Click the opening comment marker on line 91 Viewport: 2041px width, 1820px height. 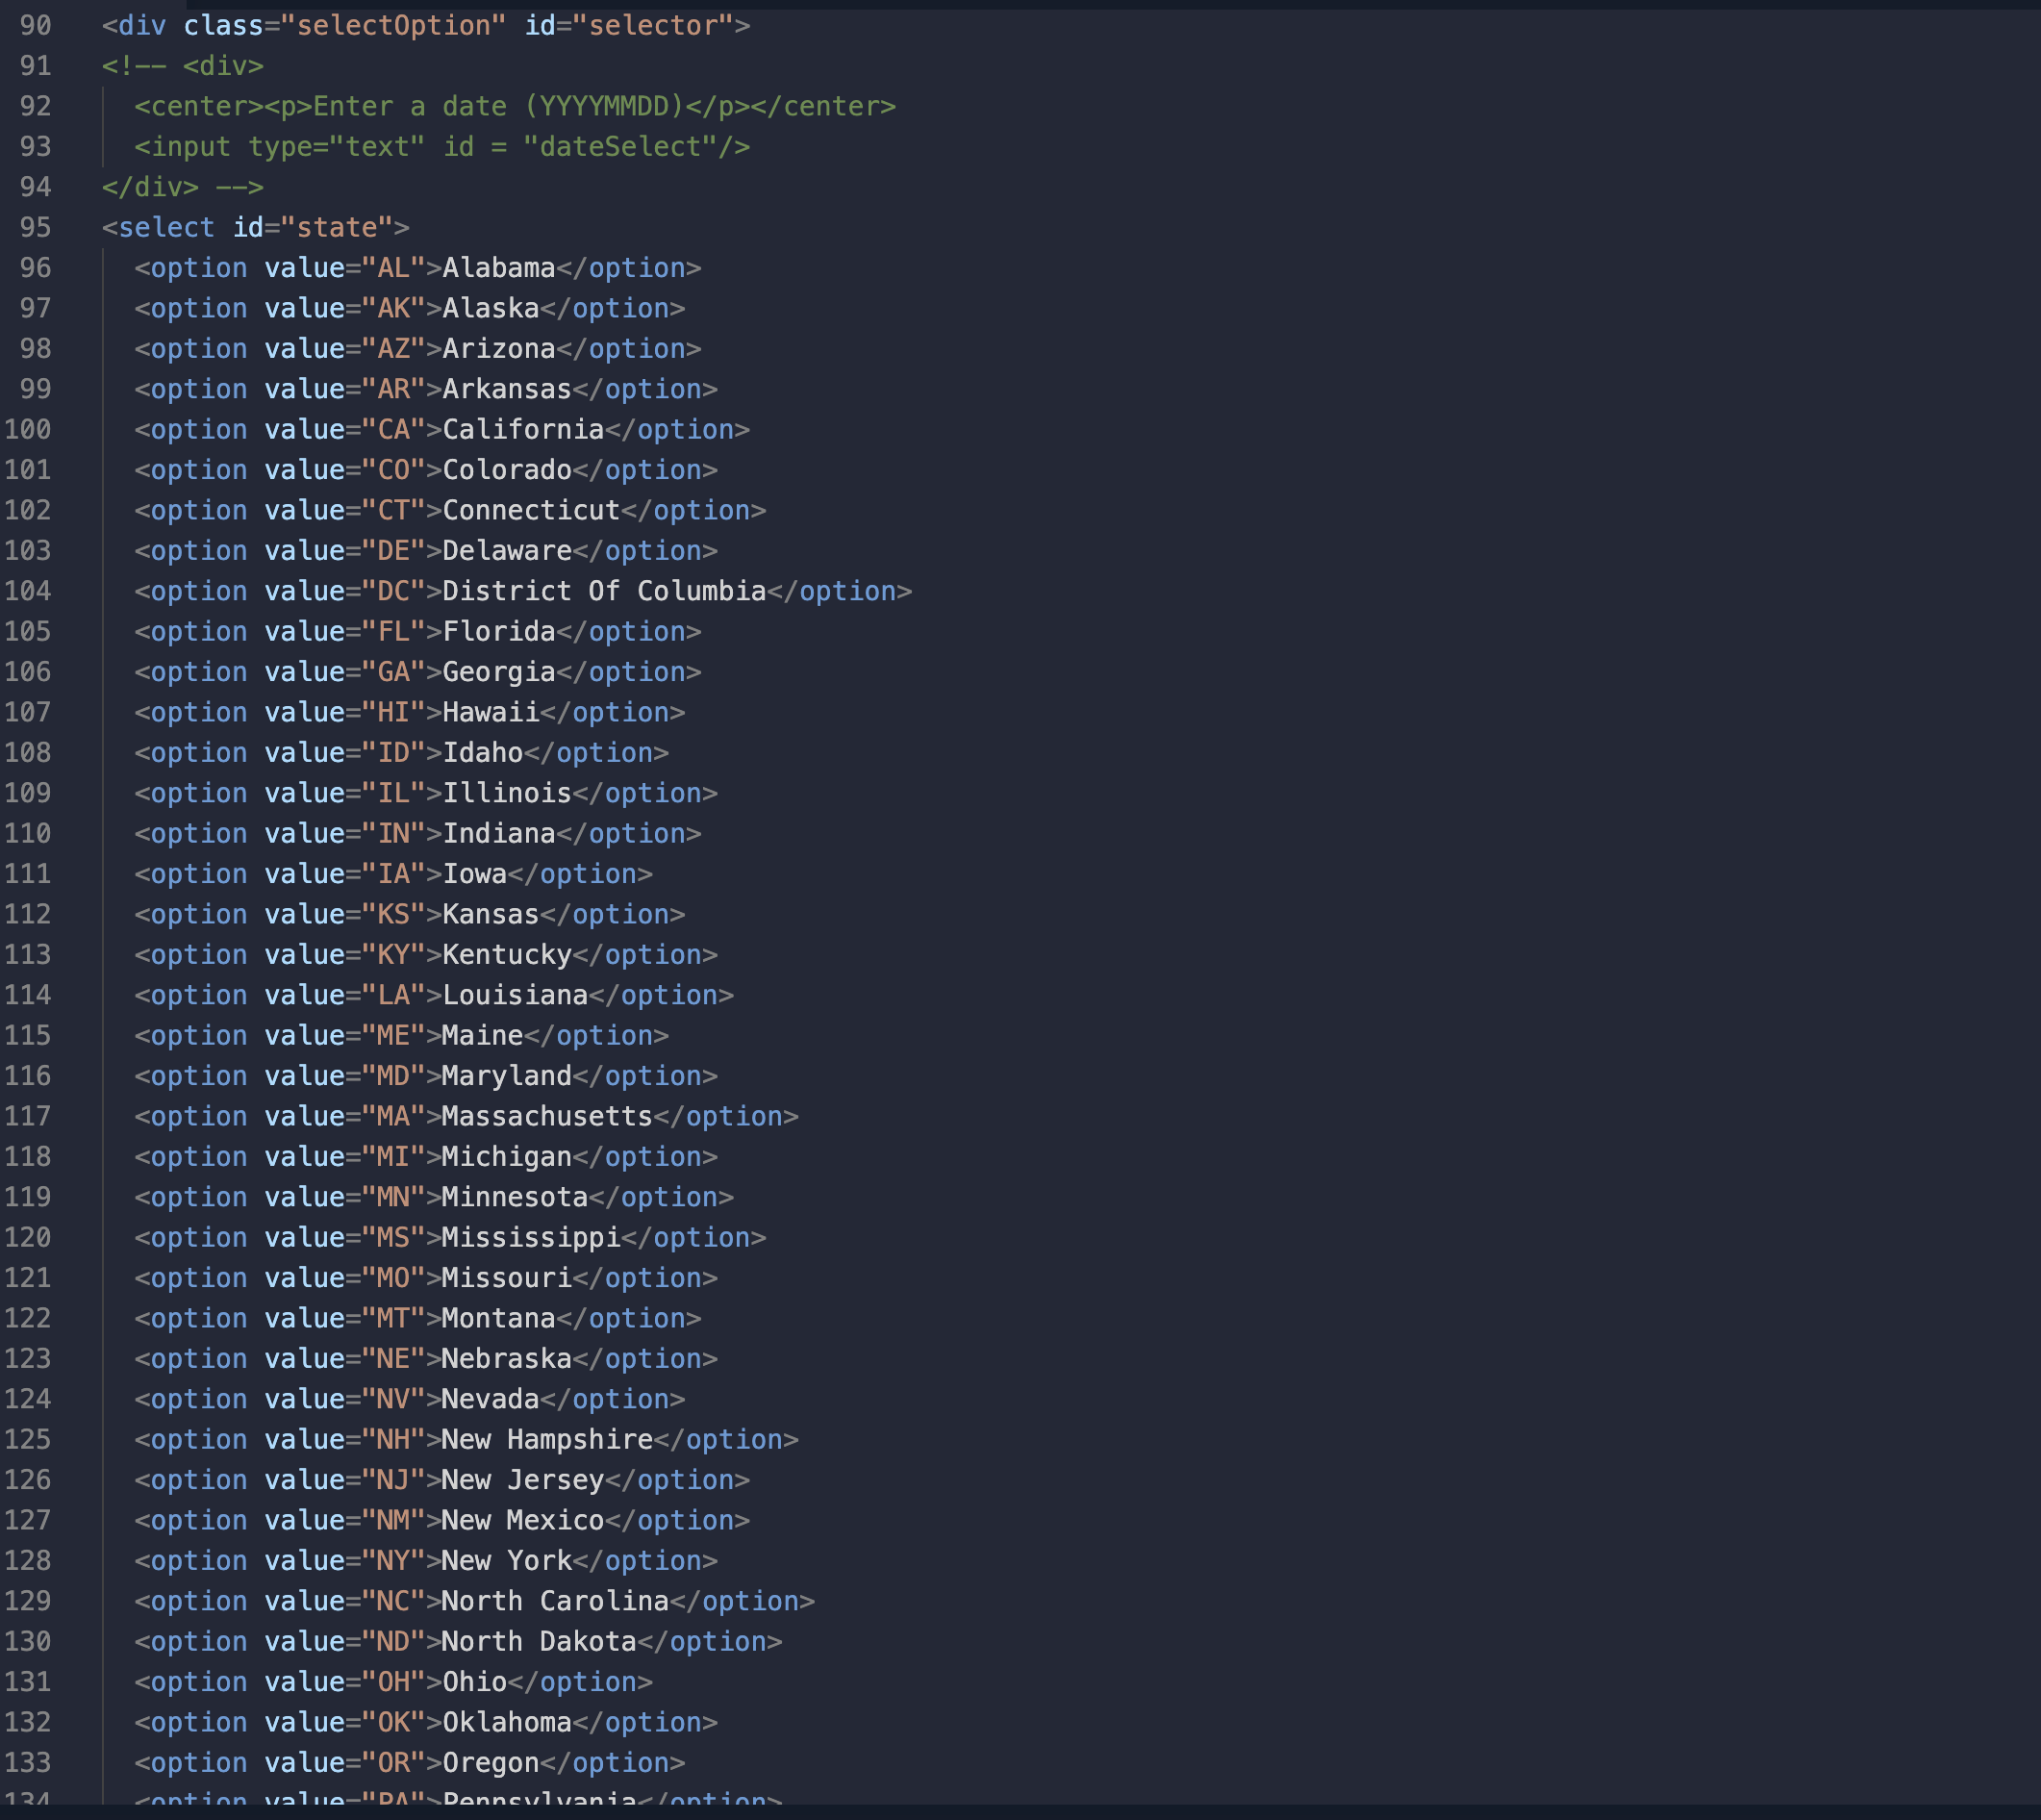tap(133, 66)
